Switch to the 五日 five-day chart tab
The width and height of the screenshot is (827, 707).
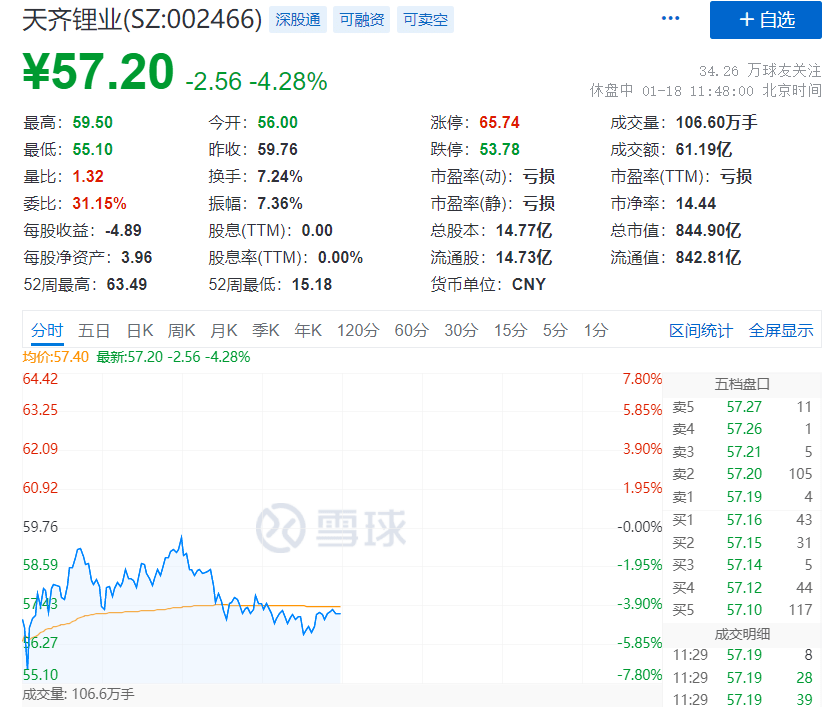(x=93, y=330)
